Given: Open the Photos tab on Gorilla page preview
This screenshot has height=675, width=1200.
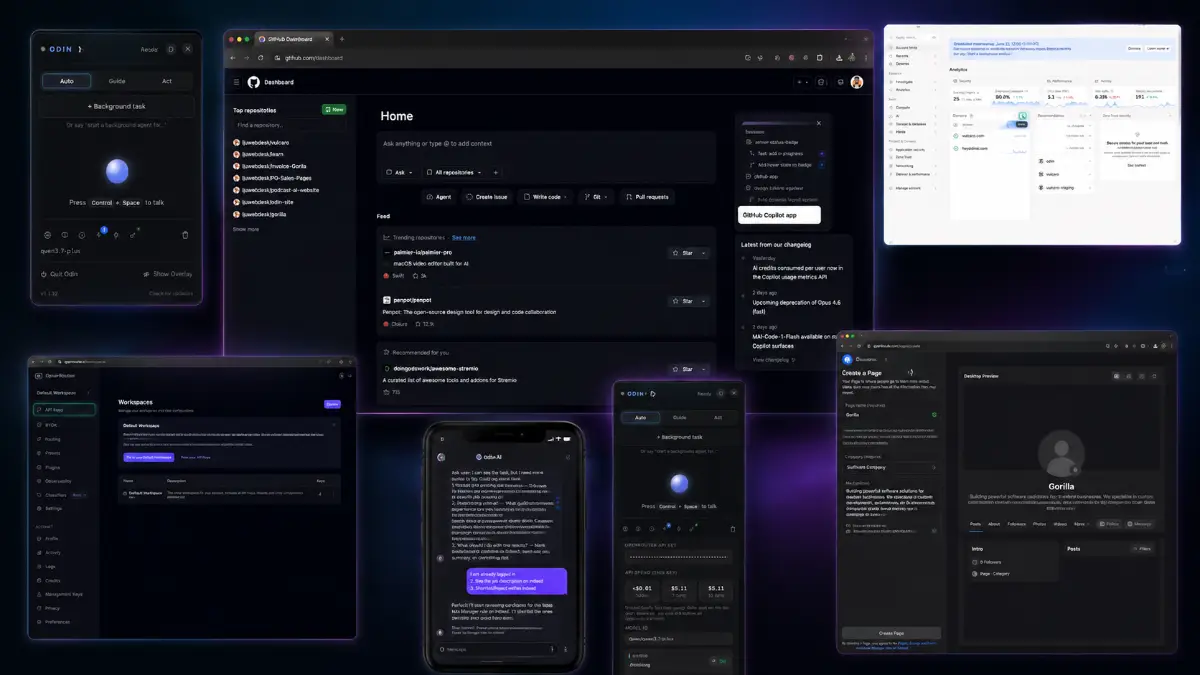Looking at the screenshot, I should coord(1039,523).
